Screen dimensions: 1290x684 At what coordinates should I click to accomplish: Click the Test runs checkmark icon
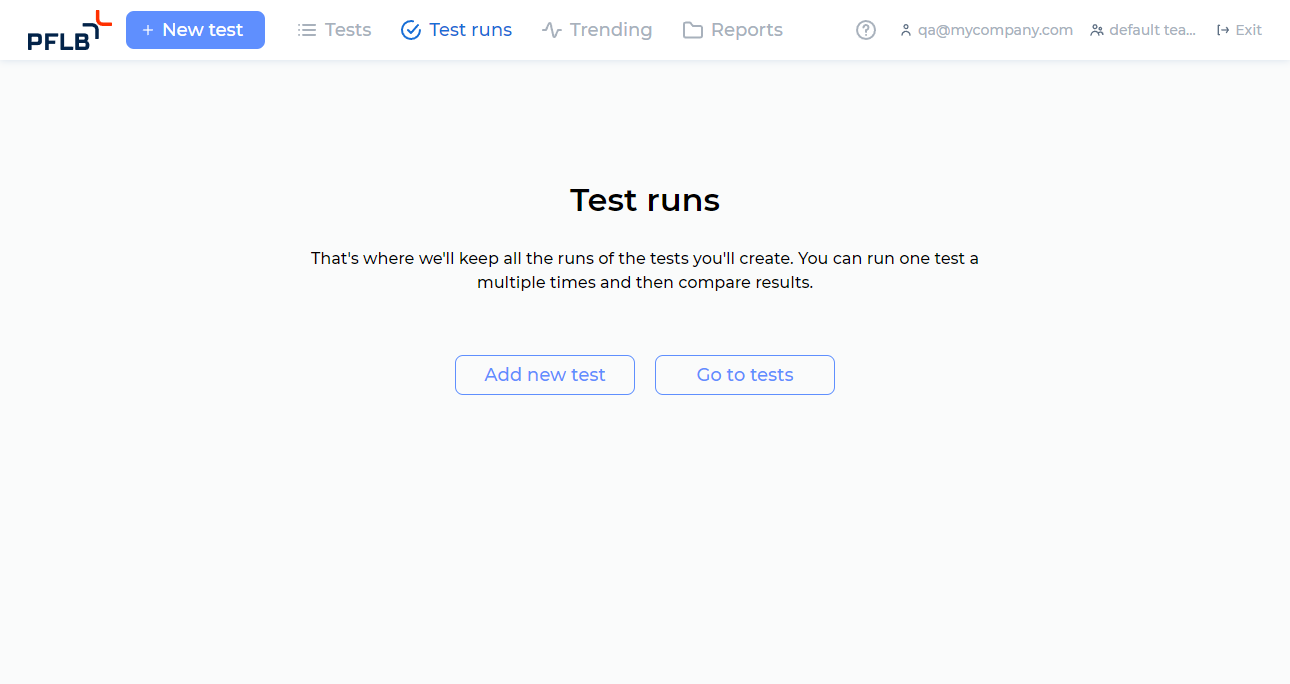point(410,30)
